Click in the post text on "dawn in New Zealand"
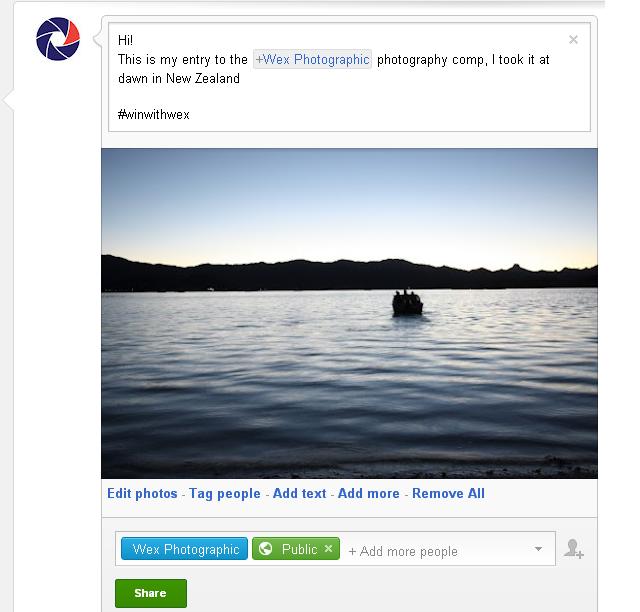The height and width of the screenshot is (612, 640). pyautogui.click(x=179, y=78)
